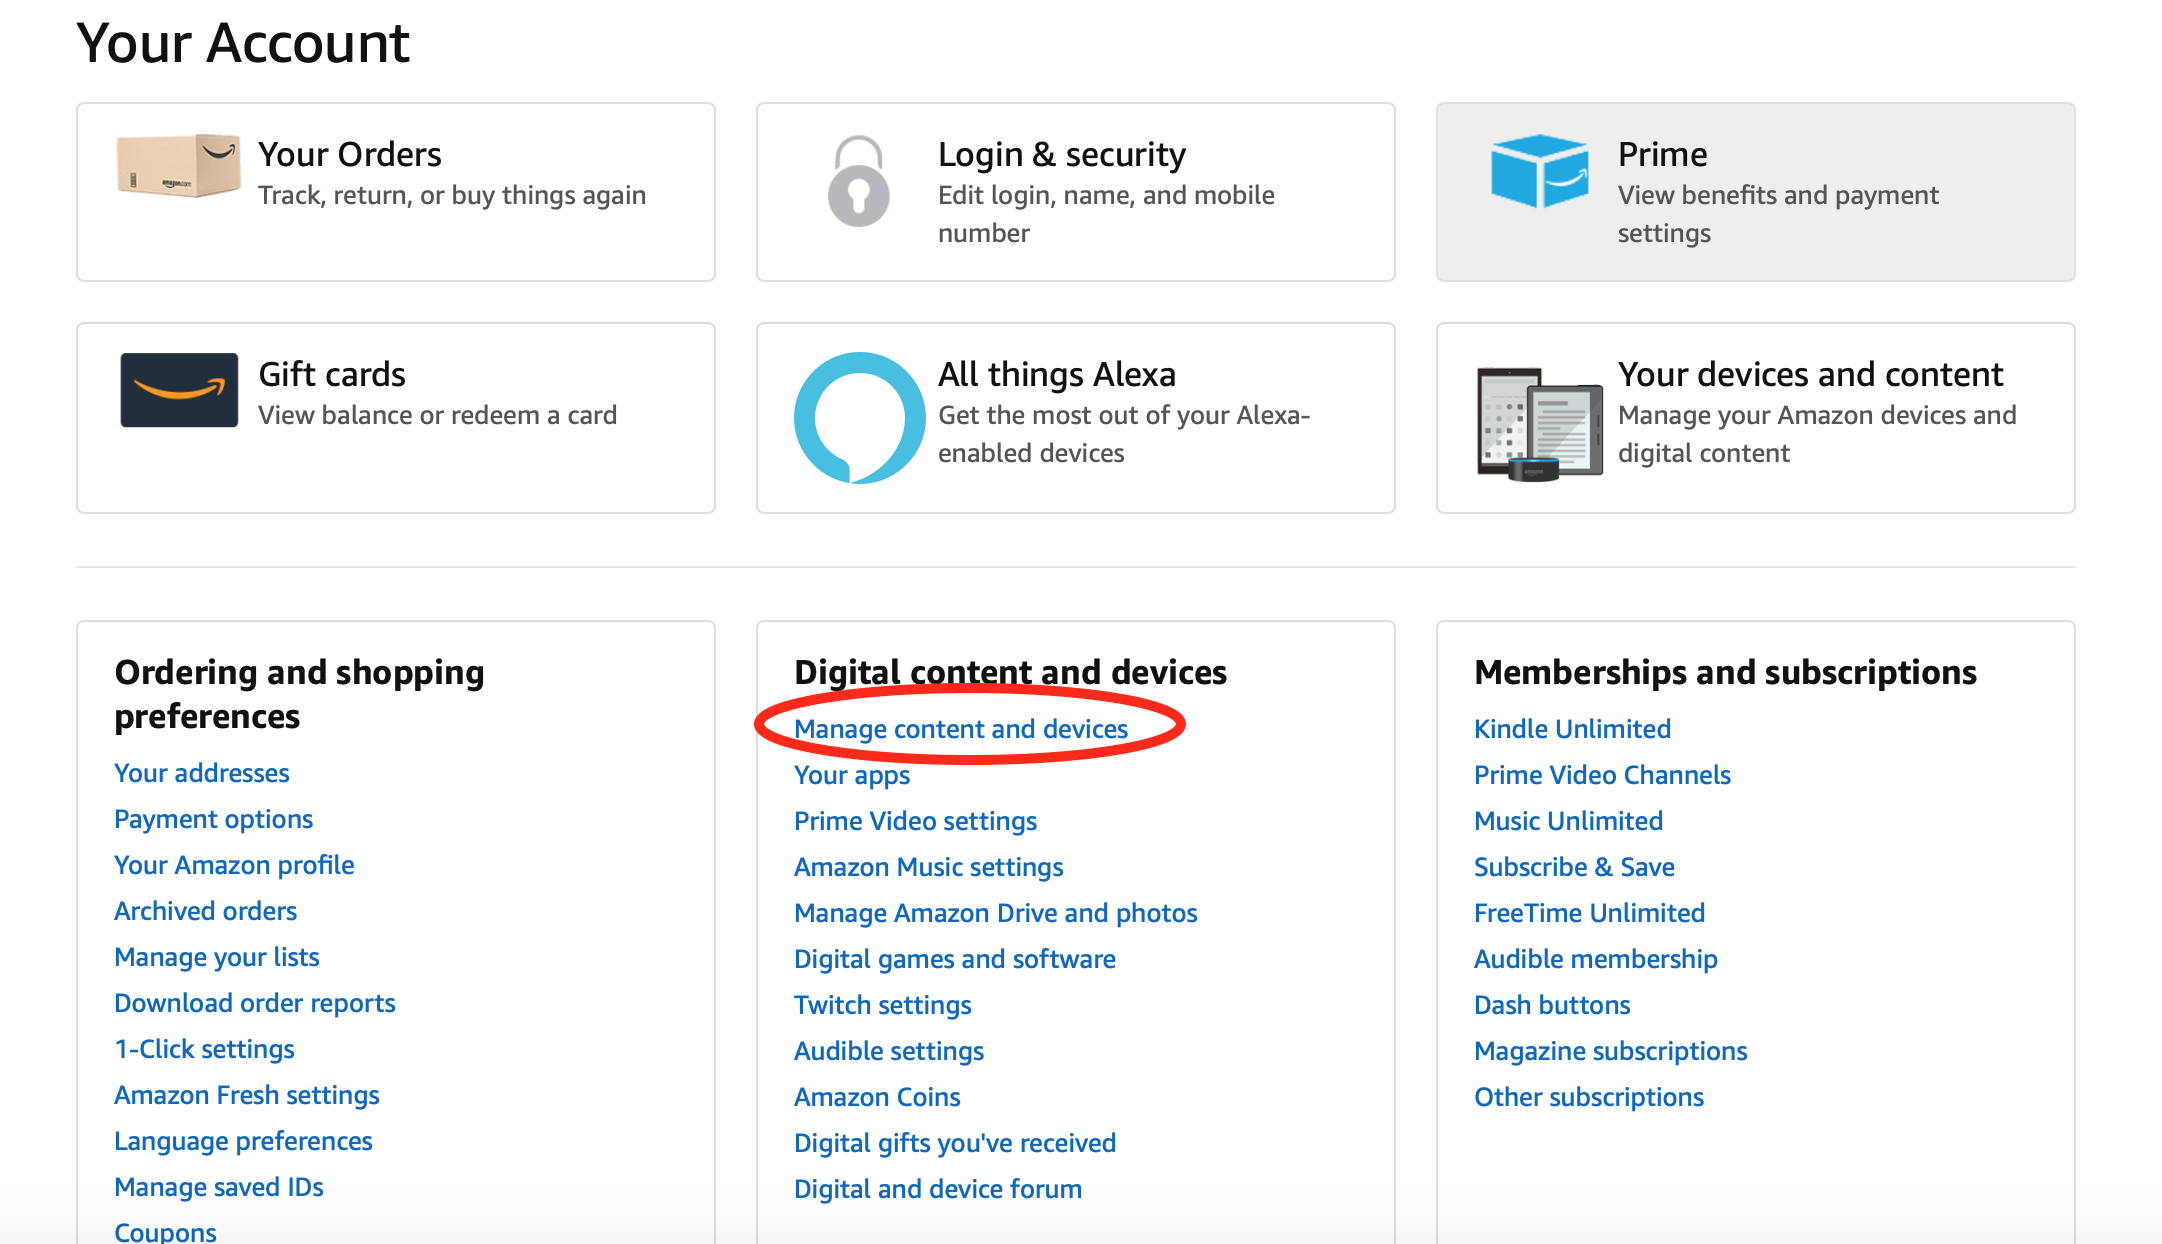Image resolution: width=2162 pixels, height=1244 pixels.
Task: Click the padlock icon for Login & security
Action: point(859,181)
